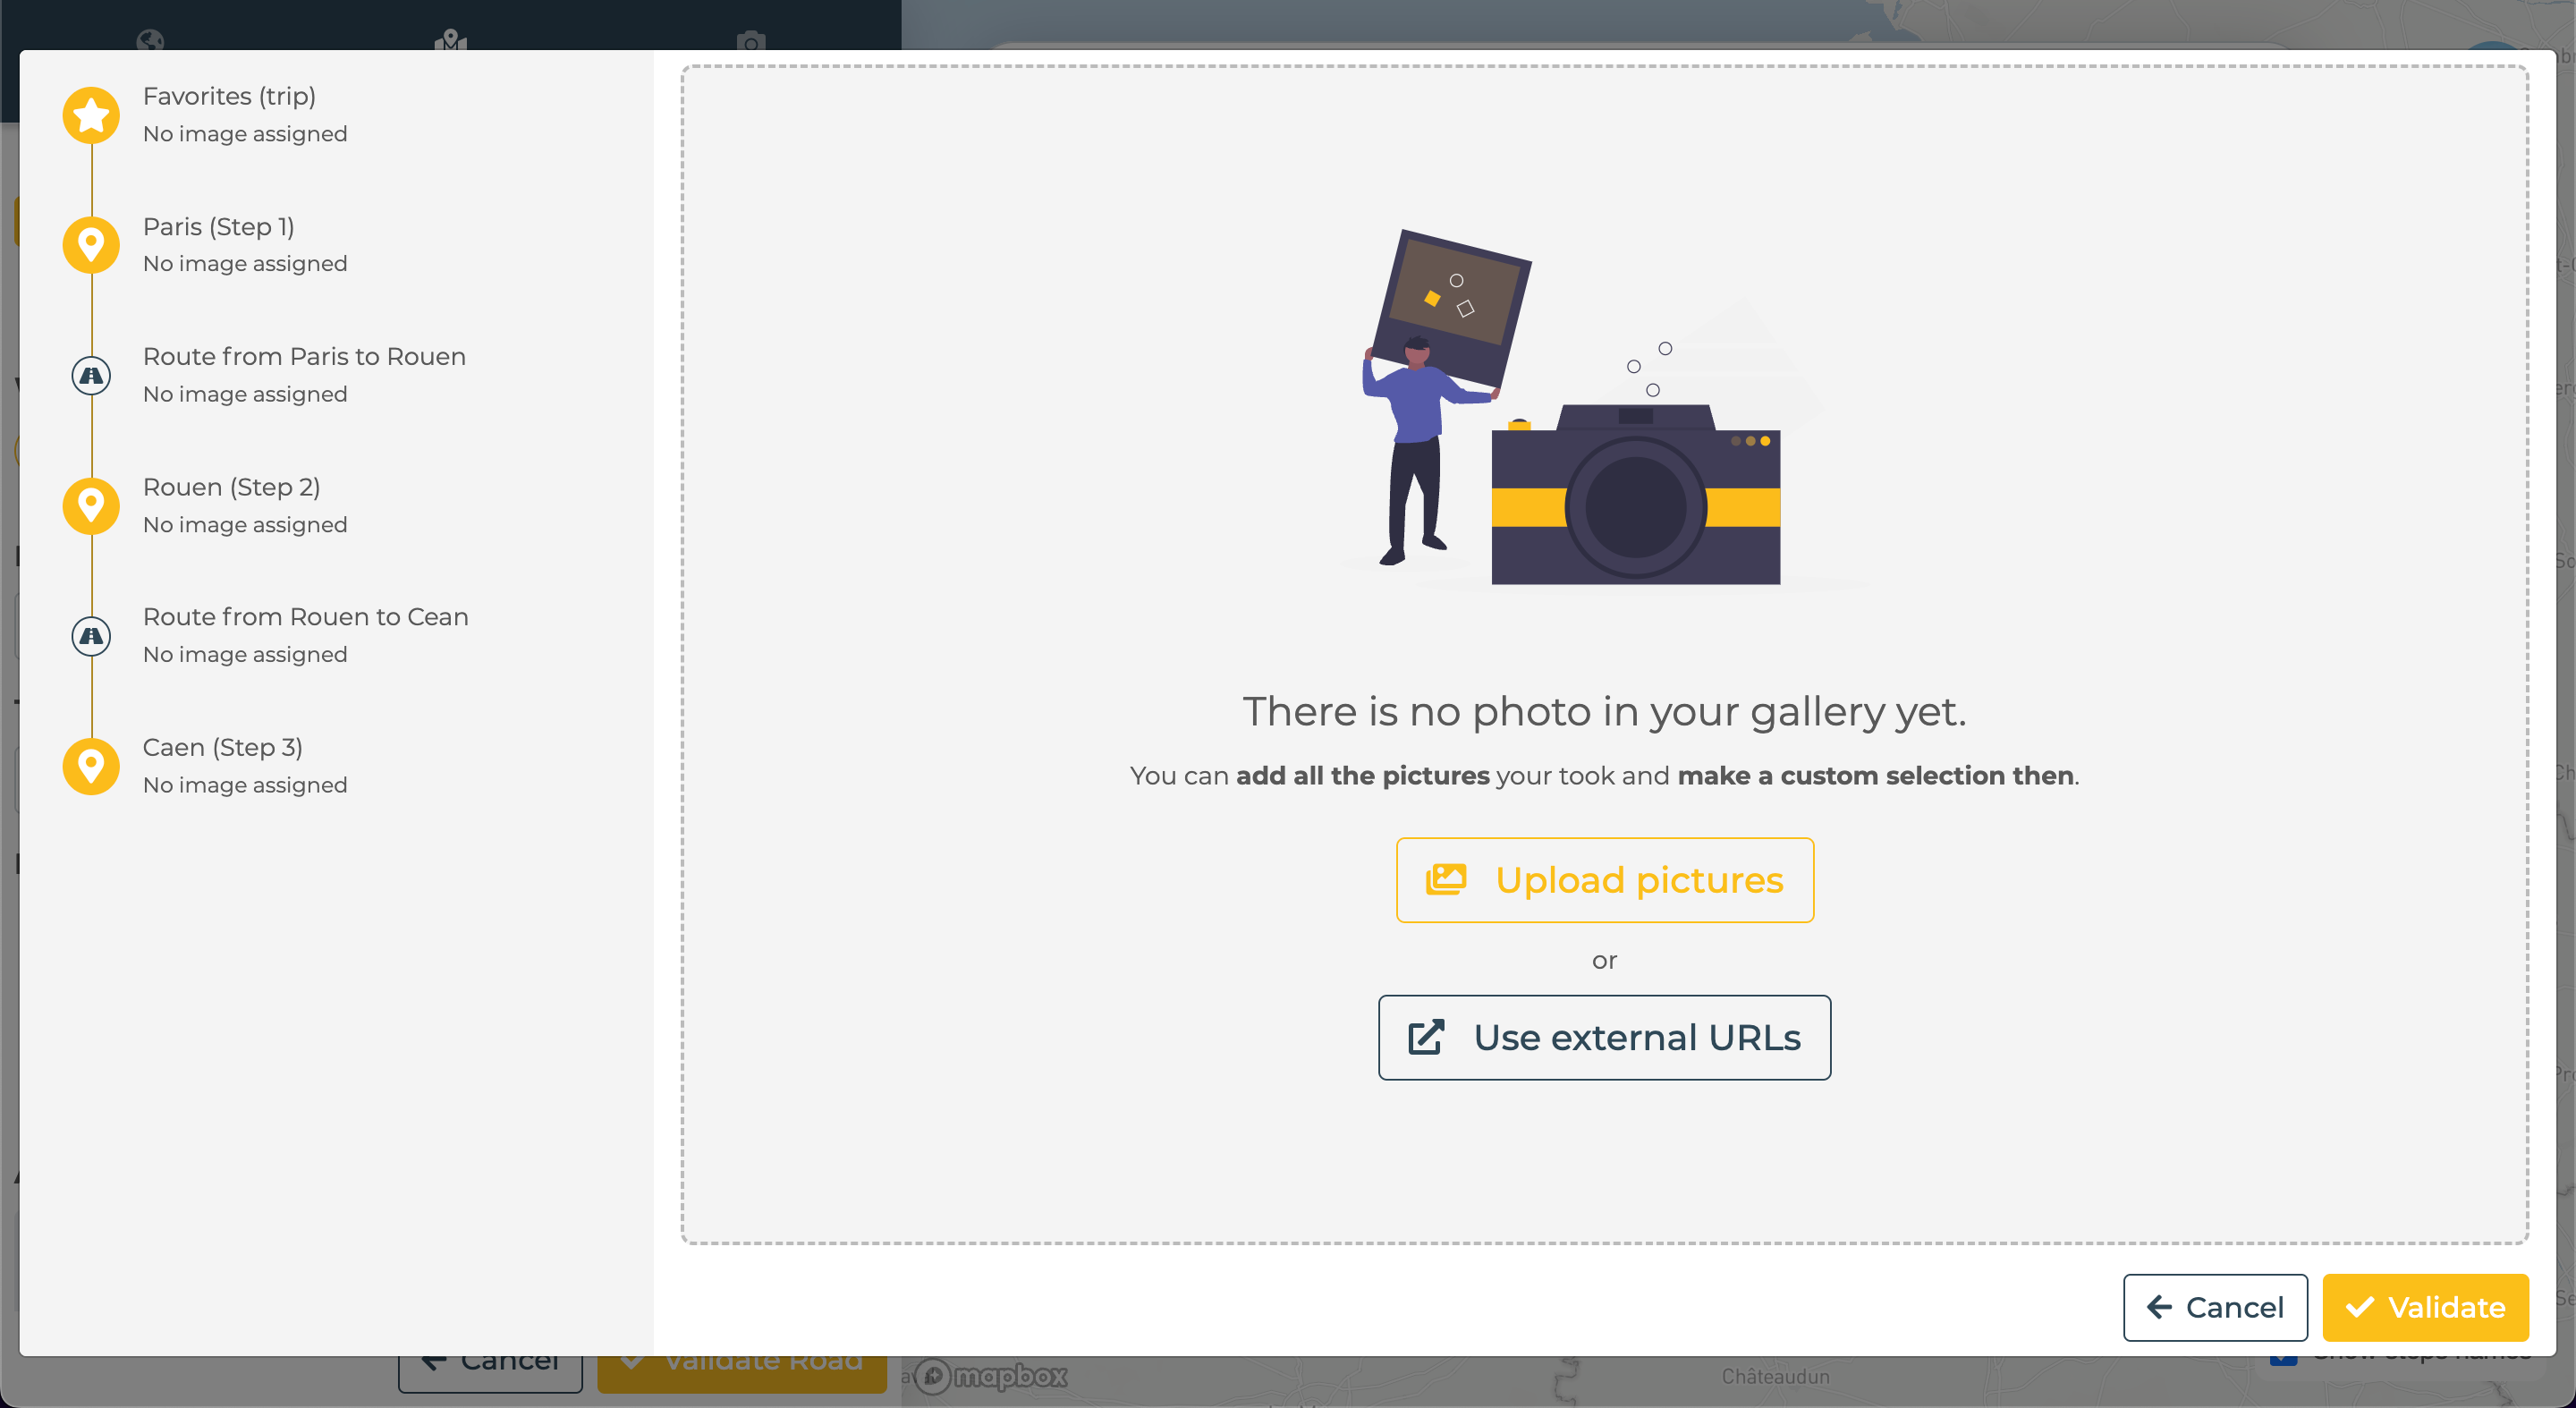The width and height of the screenshot is (2576, 1408).
Task: Select the Paris Step 1 pin icon
Action: coord(91,245)
